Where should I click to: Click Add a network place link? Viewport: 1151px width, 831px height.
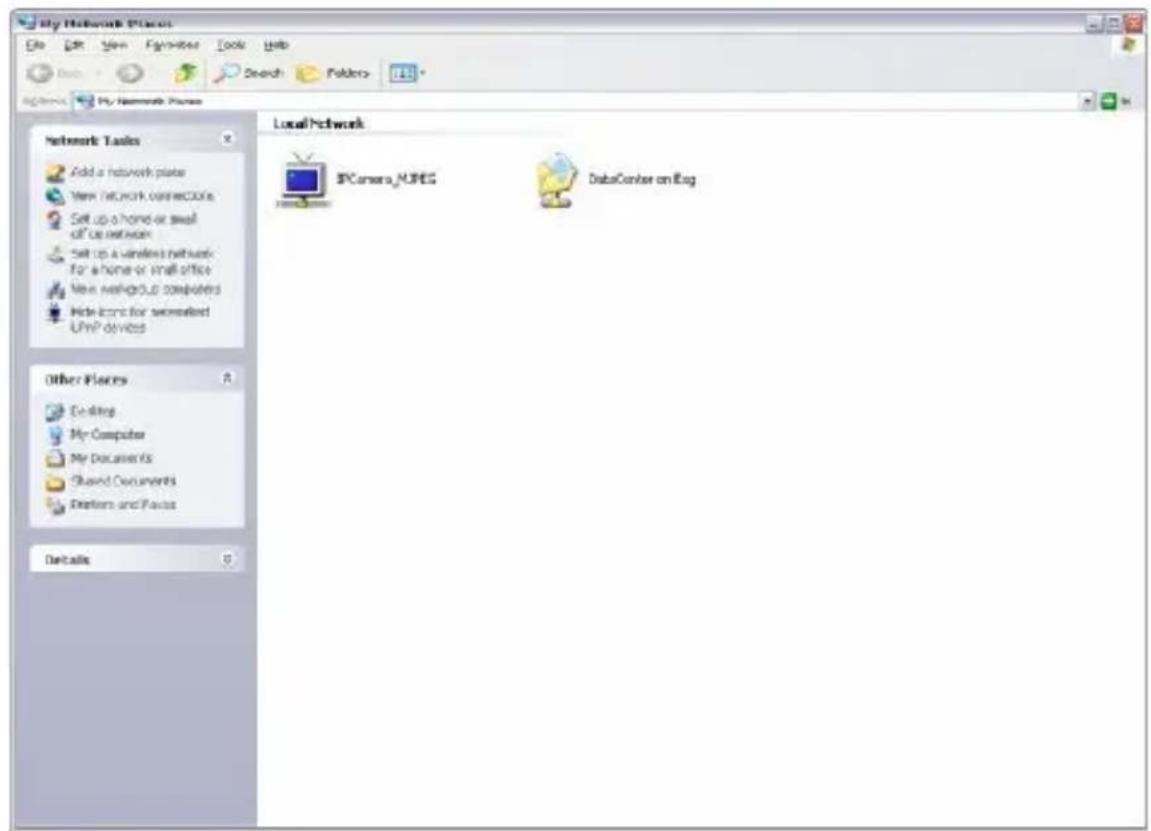point(128,173)
